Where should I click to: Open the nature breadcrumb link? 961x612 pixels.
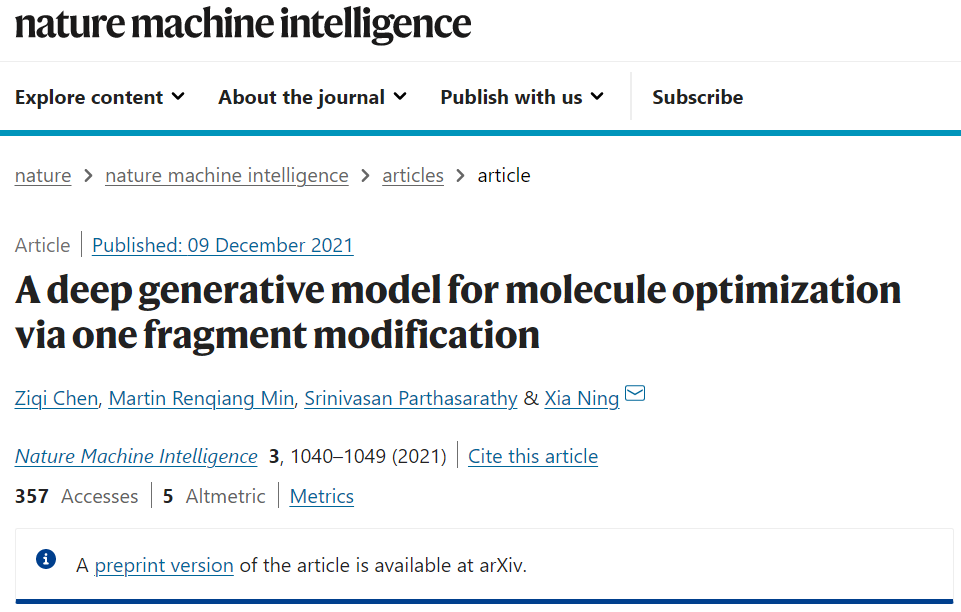(x=43, y=176)
